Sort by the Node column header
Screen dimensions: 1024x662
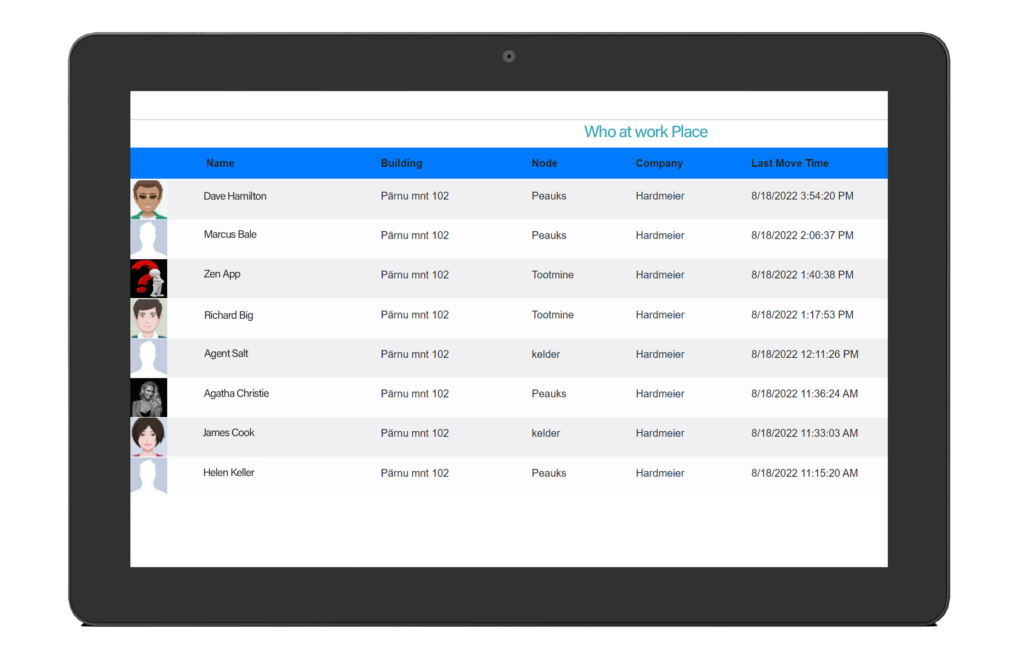coord(544,163)
